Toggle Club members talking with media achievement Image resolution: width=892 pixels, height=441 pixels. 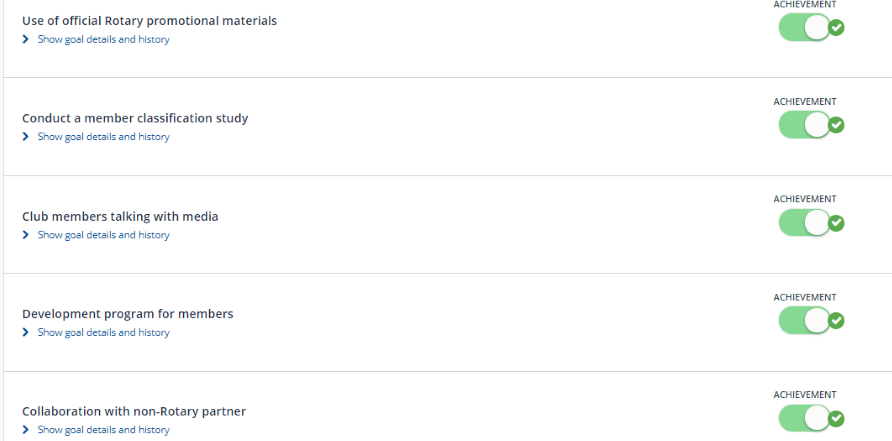point(806,223)
